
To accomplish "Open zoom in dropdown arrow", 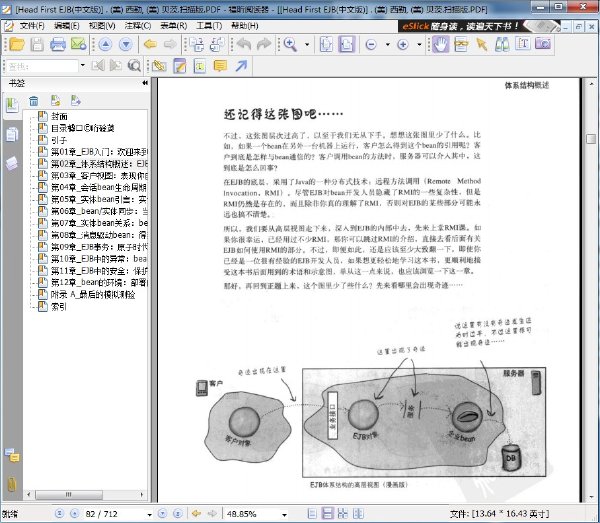I will pyautogui.click(x=419, y=45).
